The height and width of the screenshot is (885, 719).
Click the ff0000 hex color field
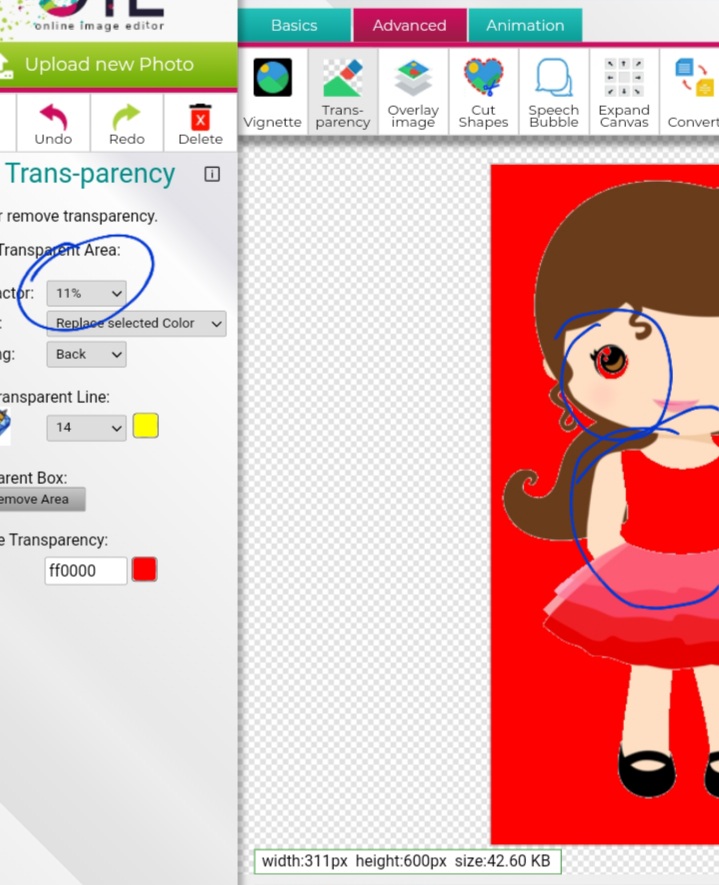(x=86, y=571)
